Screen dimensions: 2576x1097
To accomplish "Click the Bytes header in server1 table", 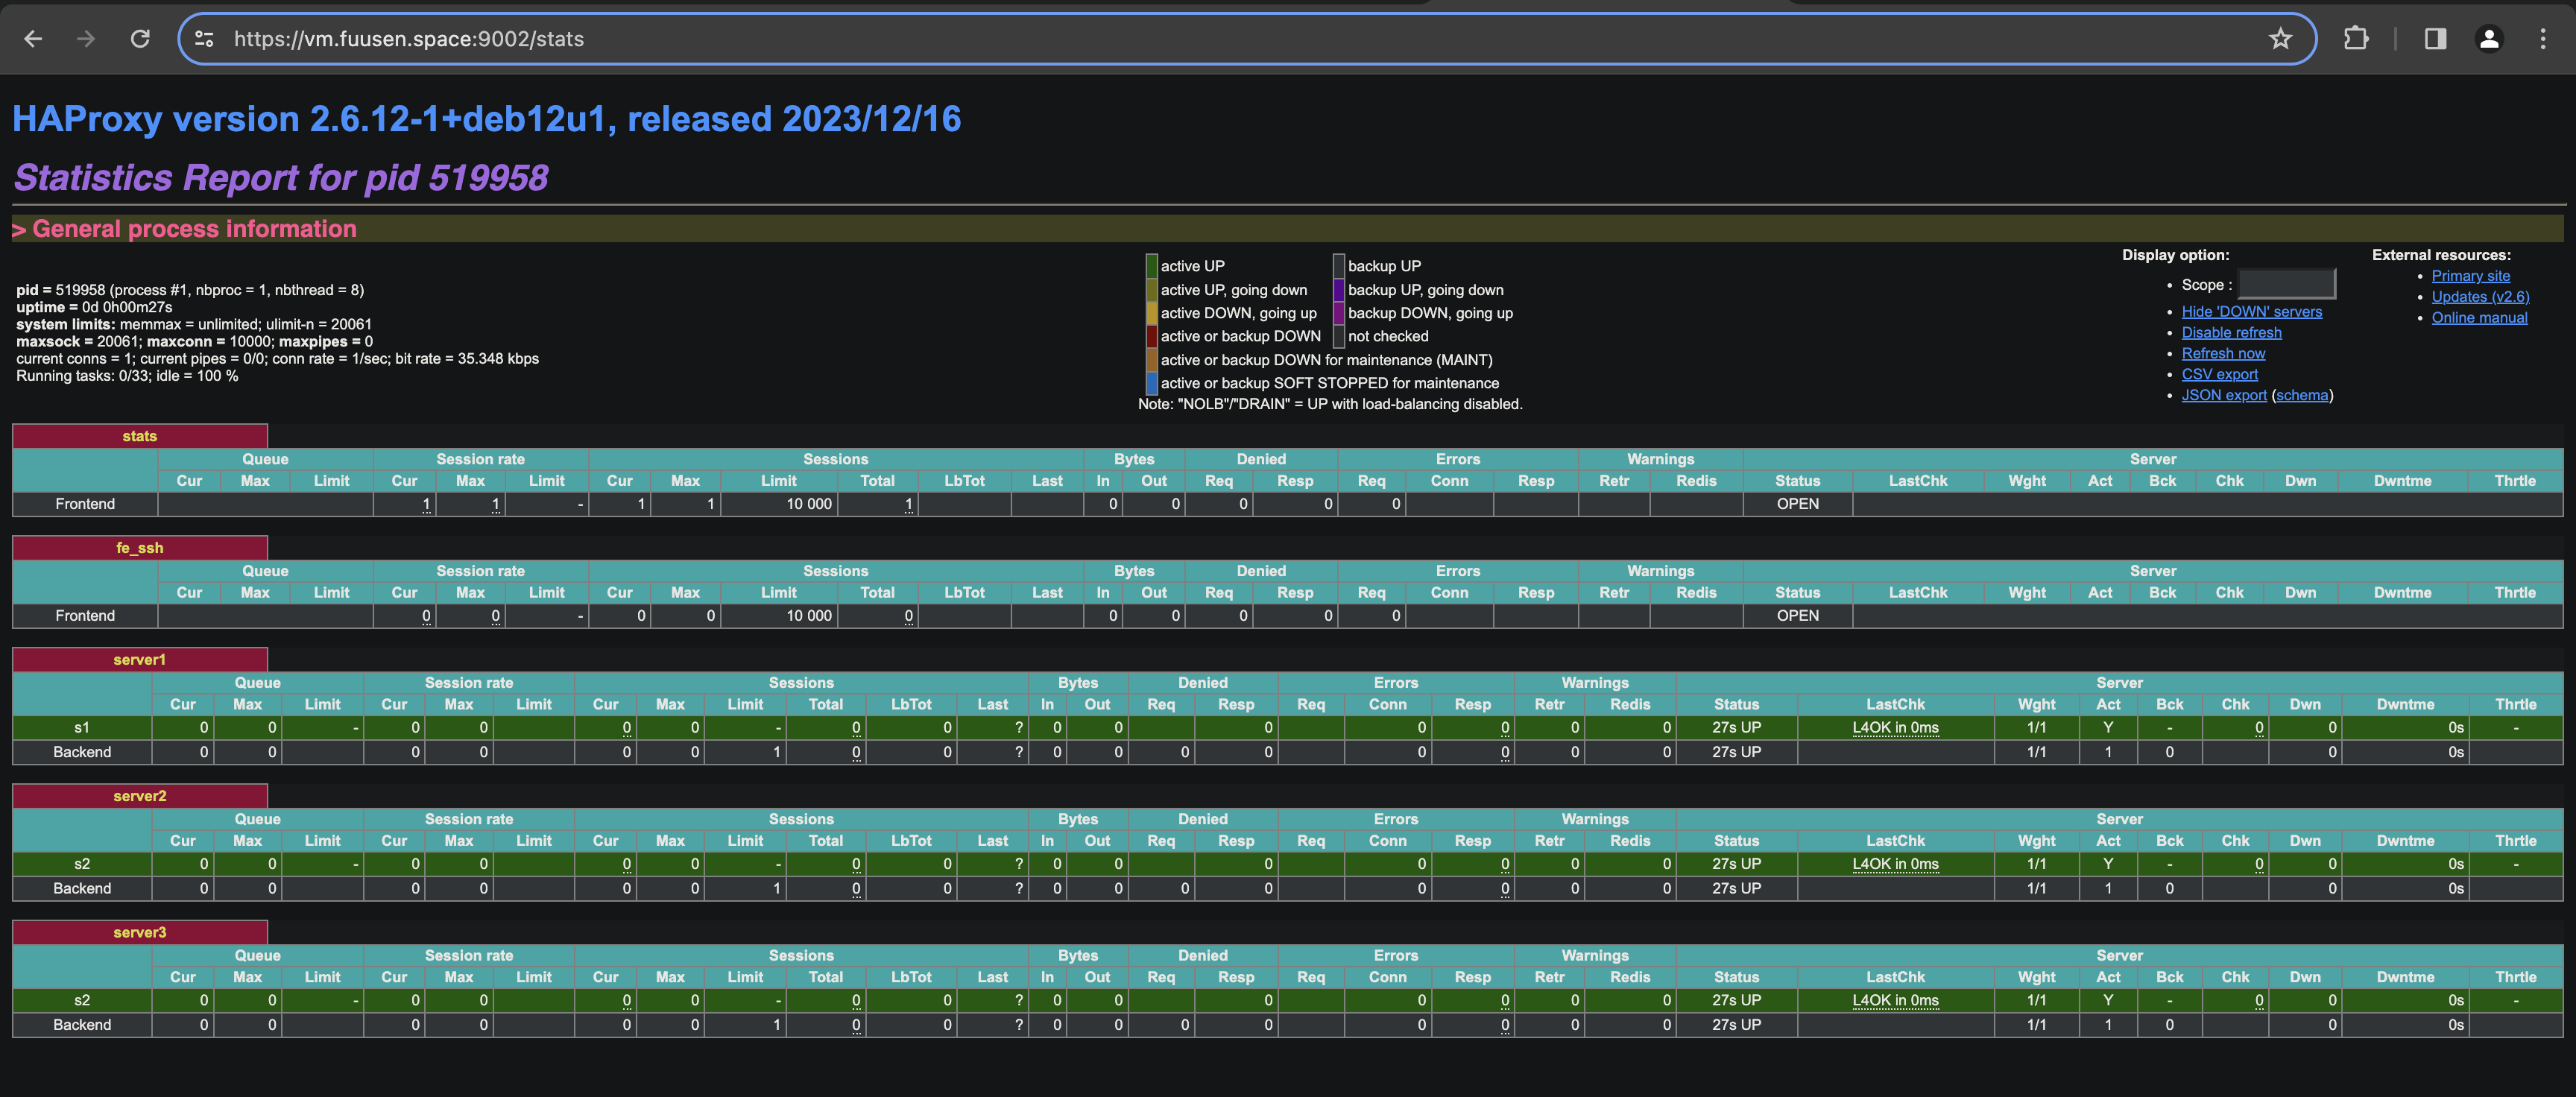I will 1077,683.
